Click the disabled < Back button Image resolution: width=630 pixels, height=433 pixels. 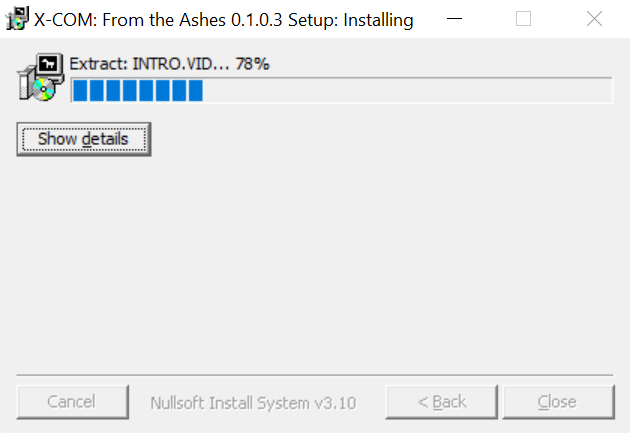click(x=442, y=402)
